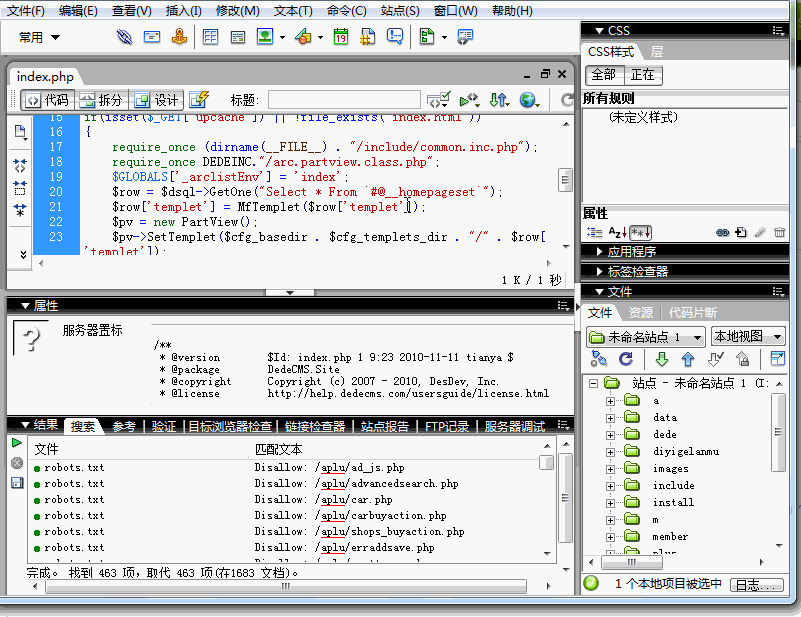The image size is (801, 617).
Task: Switch to 设计 (Design) view
Action: (x=156, y=100)
